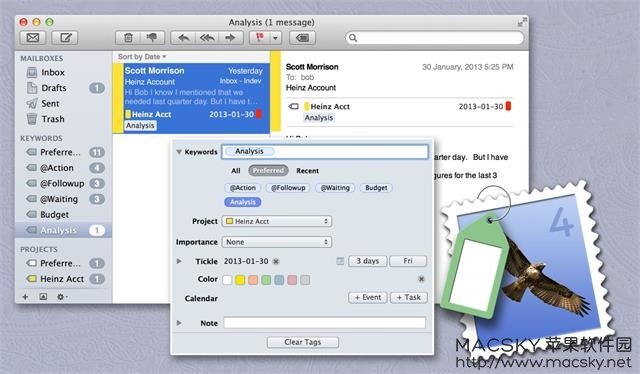
Task: Compose a new message
Action: pos(65,38)
